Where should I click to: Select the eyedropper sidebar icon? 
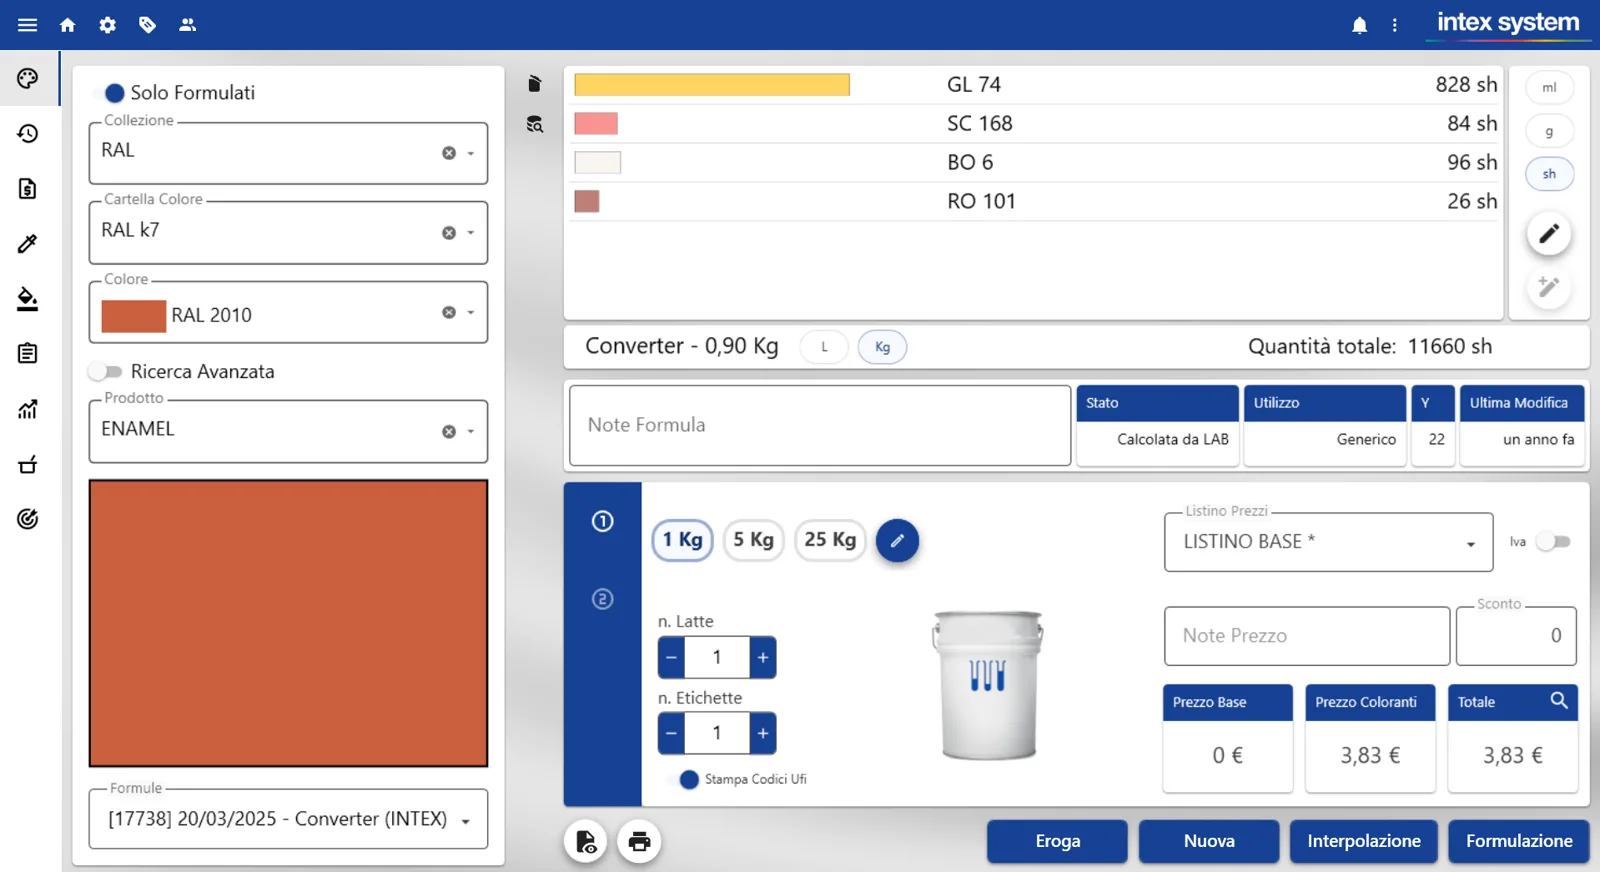pyautogui.click(x=28, y=243)
